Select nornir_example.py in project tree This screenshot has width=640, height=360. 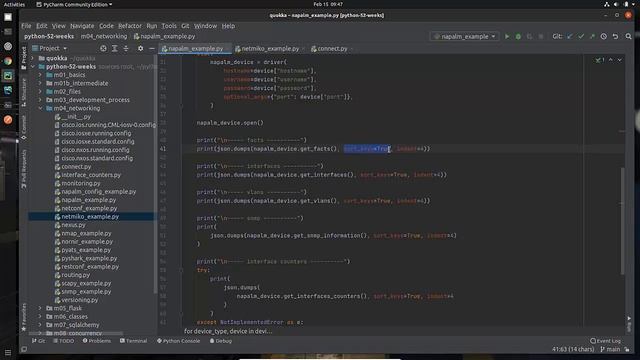coord(87,242)
